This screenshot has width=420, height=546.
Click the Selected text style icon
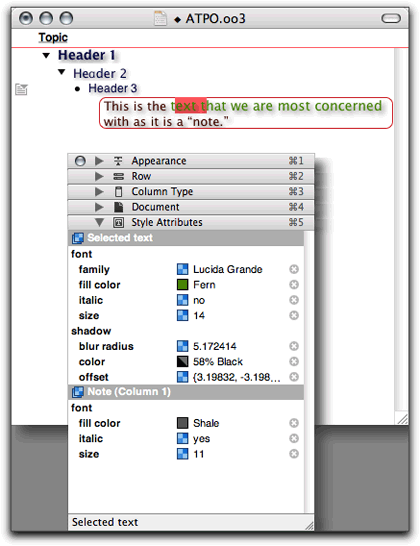pos(78,238)
